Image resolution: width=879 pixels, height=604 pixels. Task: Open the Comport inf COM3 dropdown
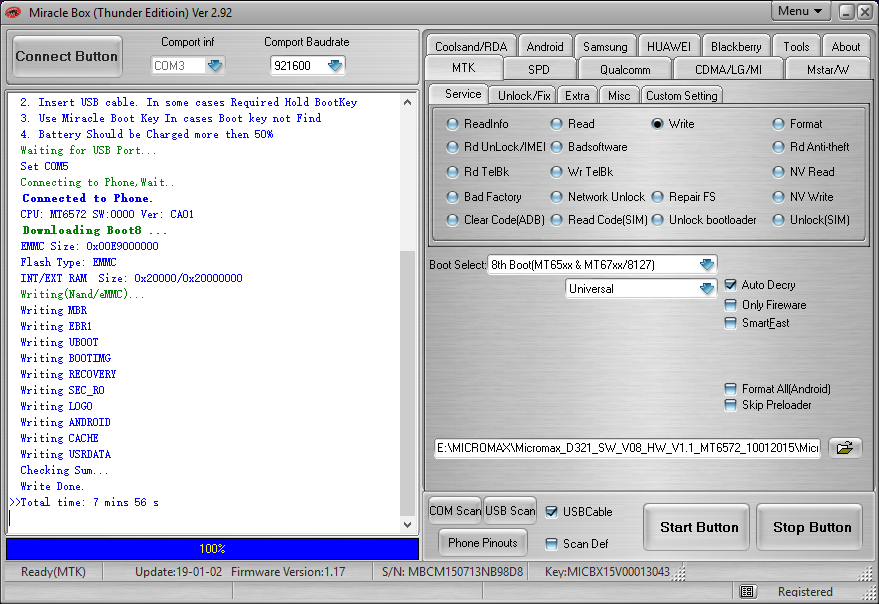coord(215,66)
